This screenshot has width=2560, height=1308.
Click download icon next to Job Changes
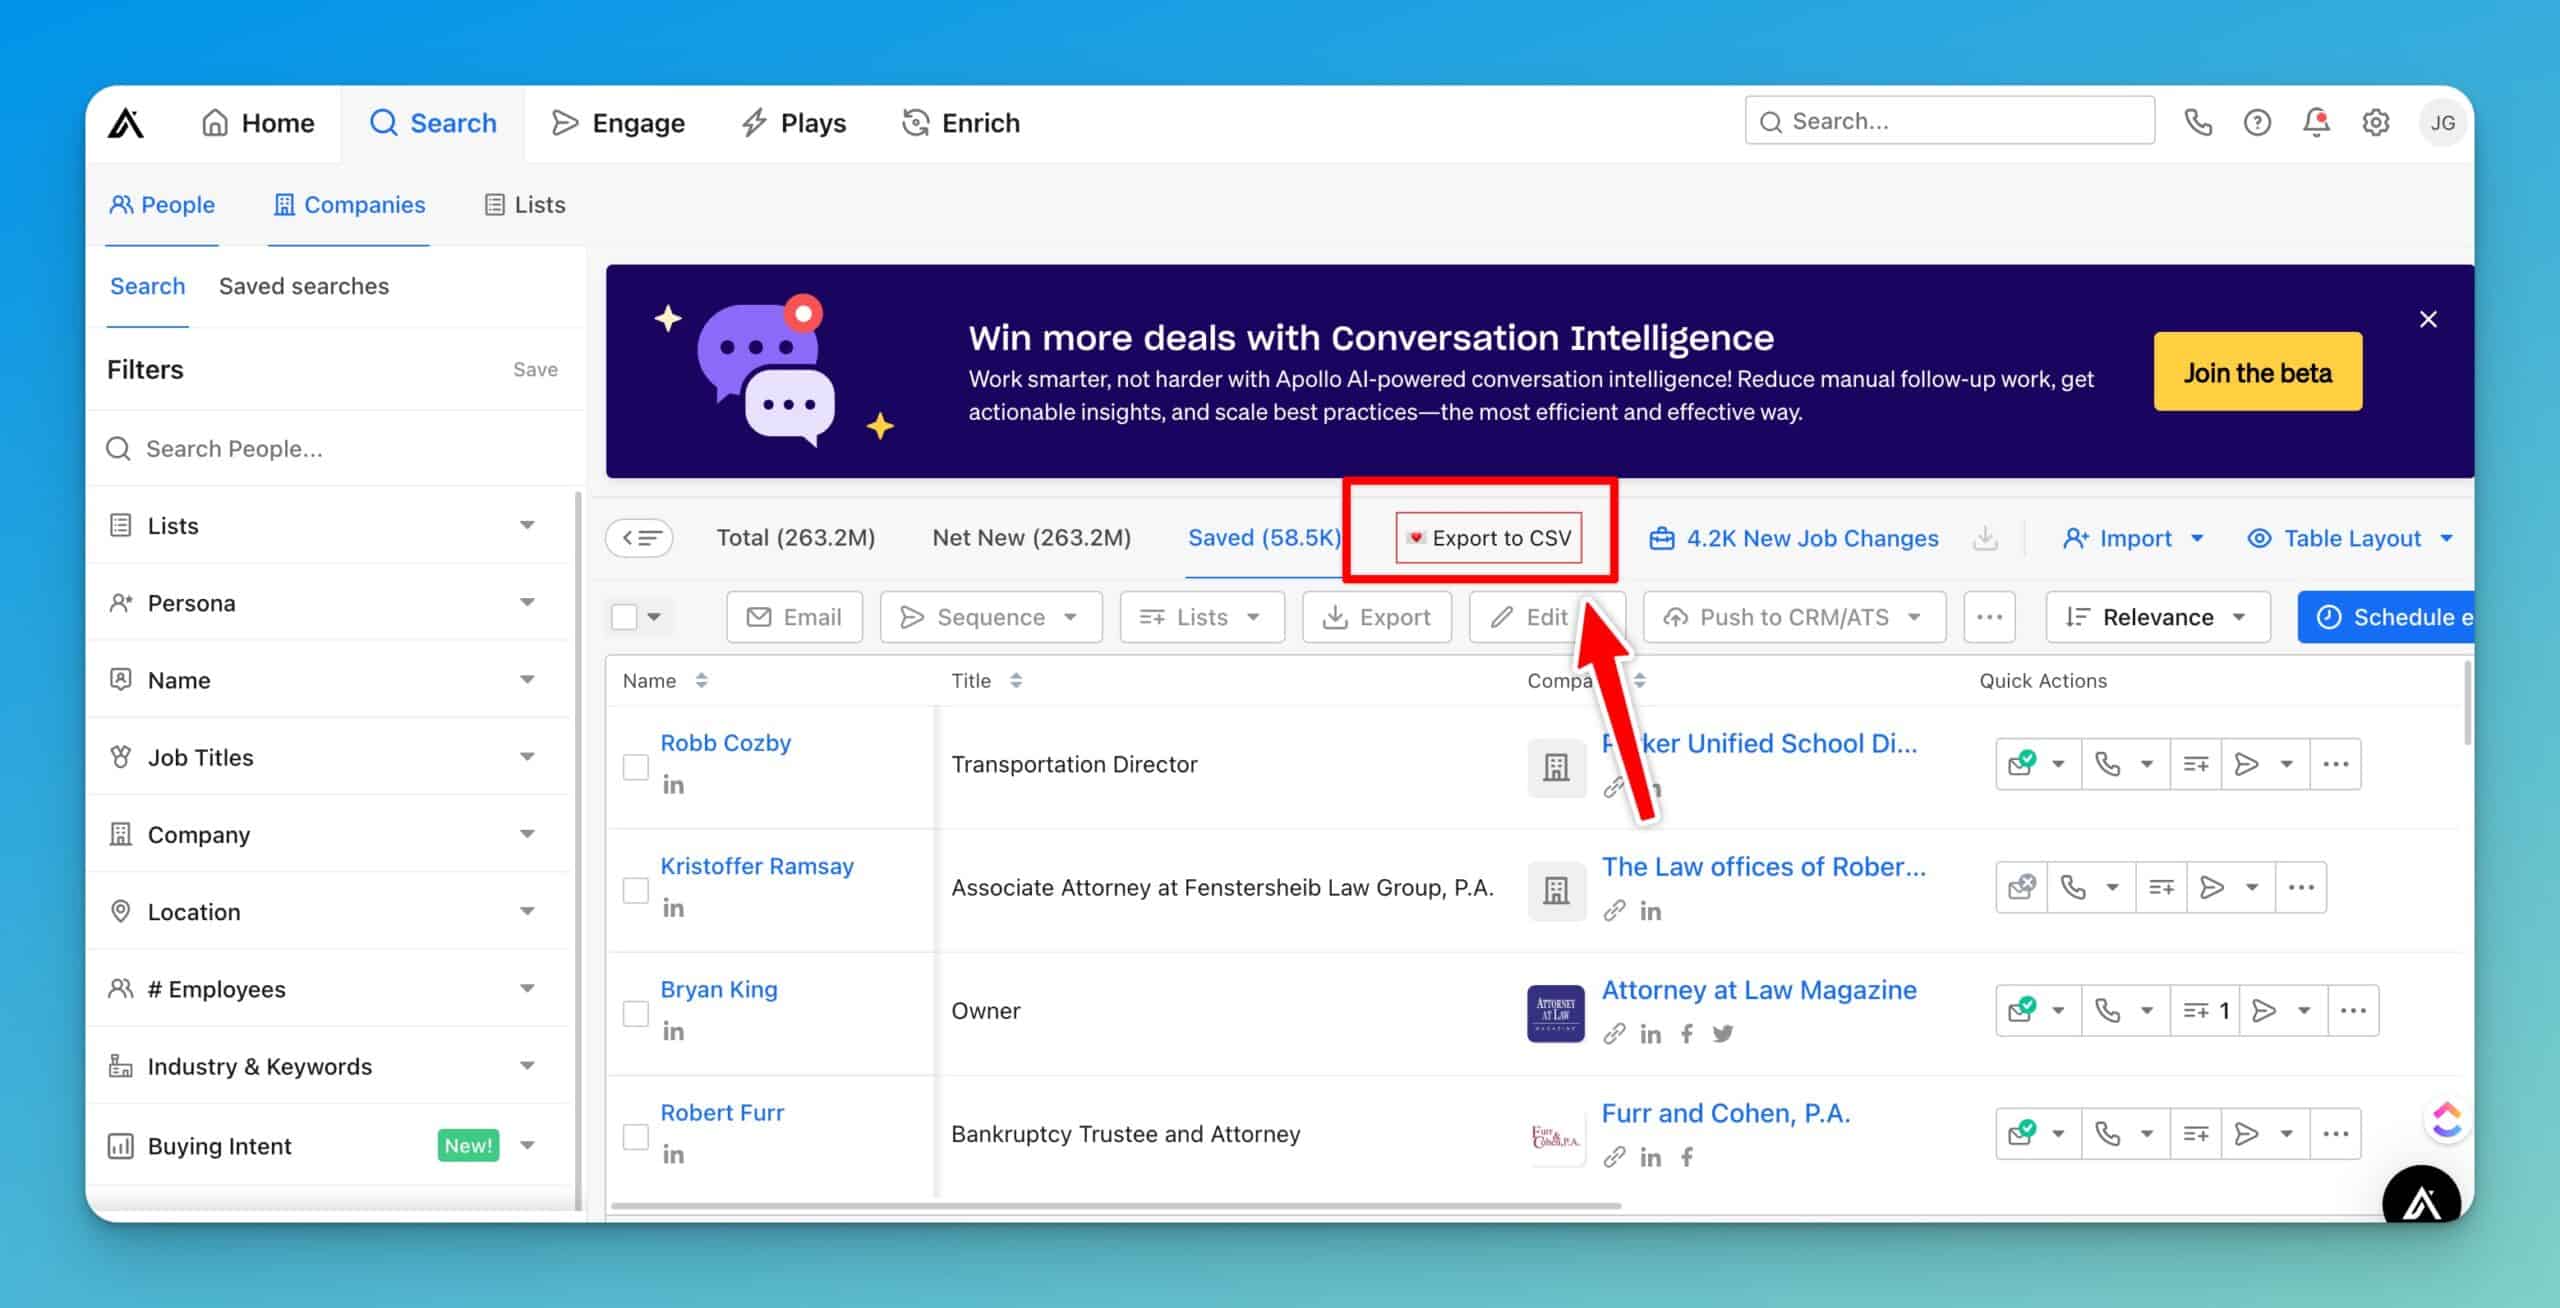pyautogui.click(x=1985, y=538)
